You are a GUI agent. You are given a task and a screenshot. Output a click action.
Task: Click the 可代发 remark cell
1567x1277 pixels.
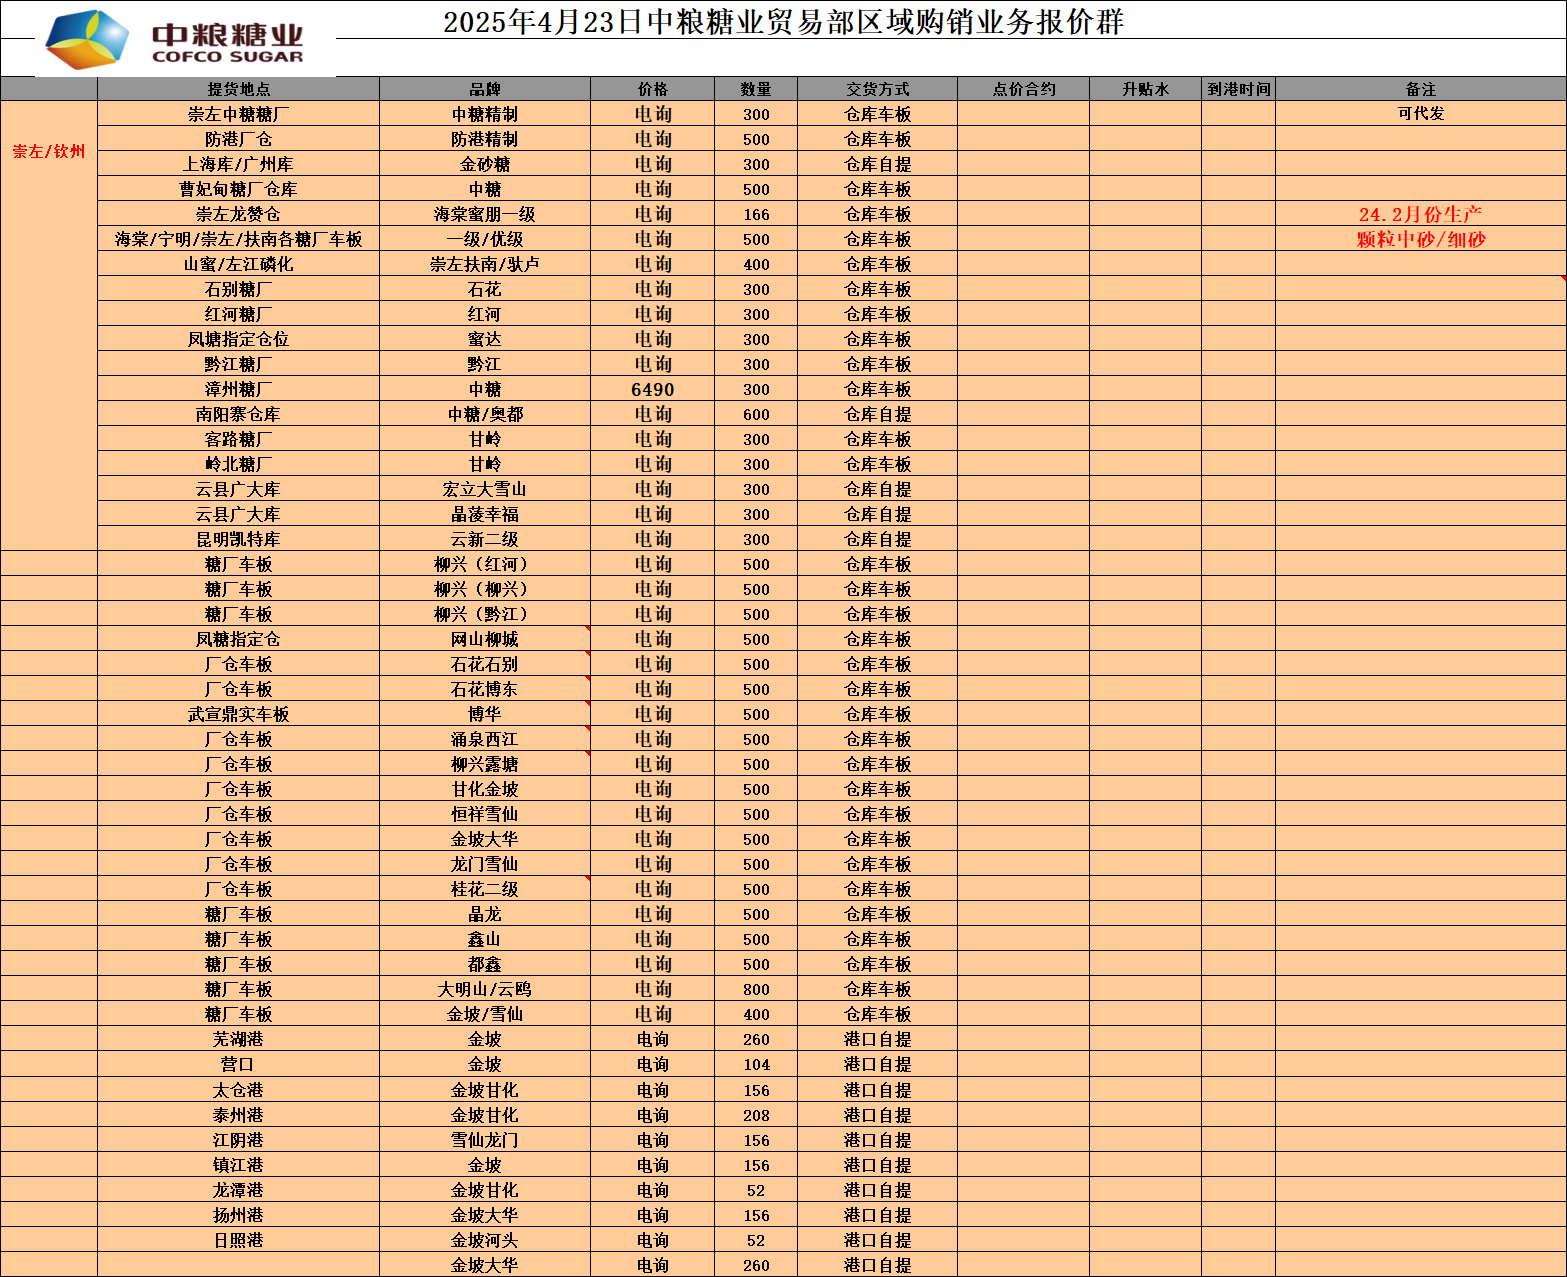point(1420,114)
